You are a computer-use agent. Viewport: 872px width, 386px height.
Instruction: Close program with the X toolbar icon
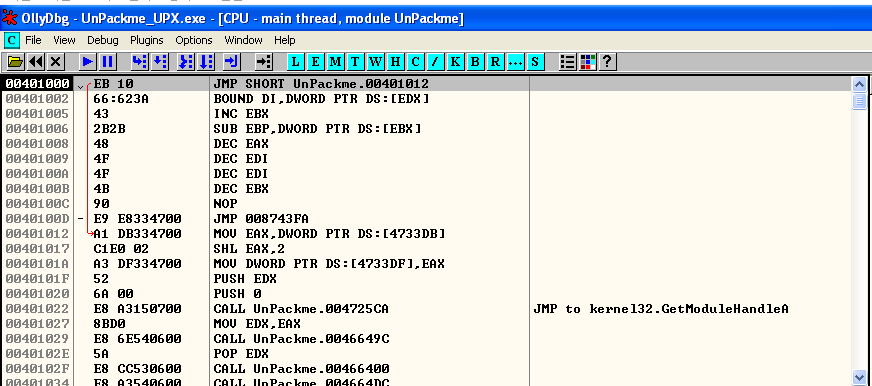pos(55,62)
